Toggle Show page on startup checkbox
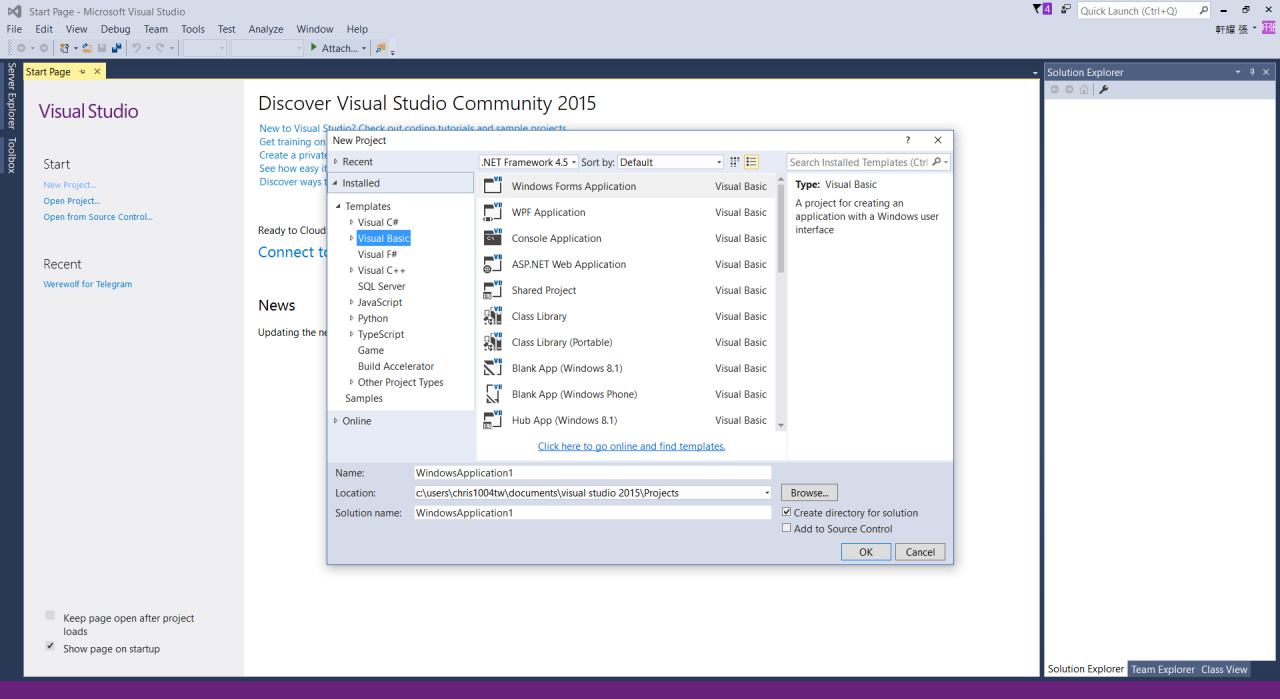1280x699 pixels. (51, 646)
